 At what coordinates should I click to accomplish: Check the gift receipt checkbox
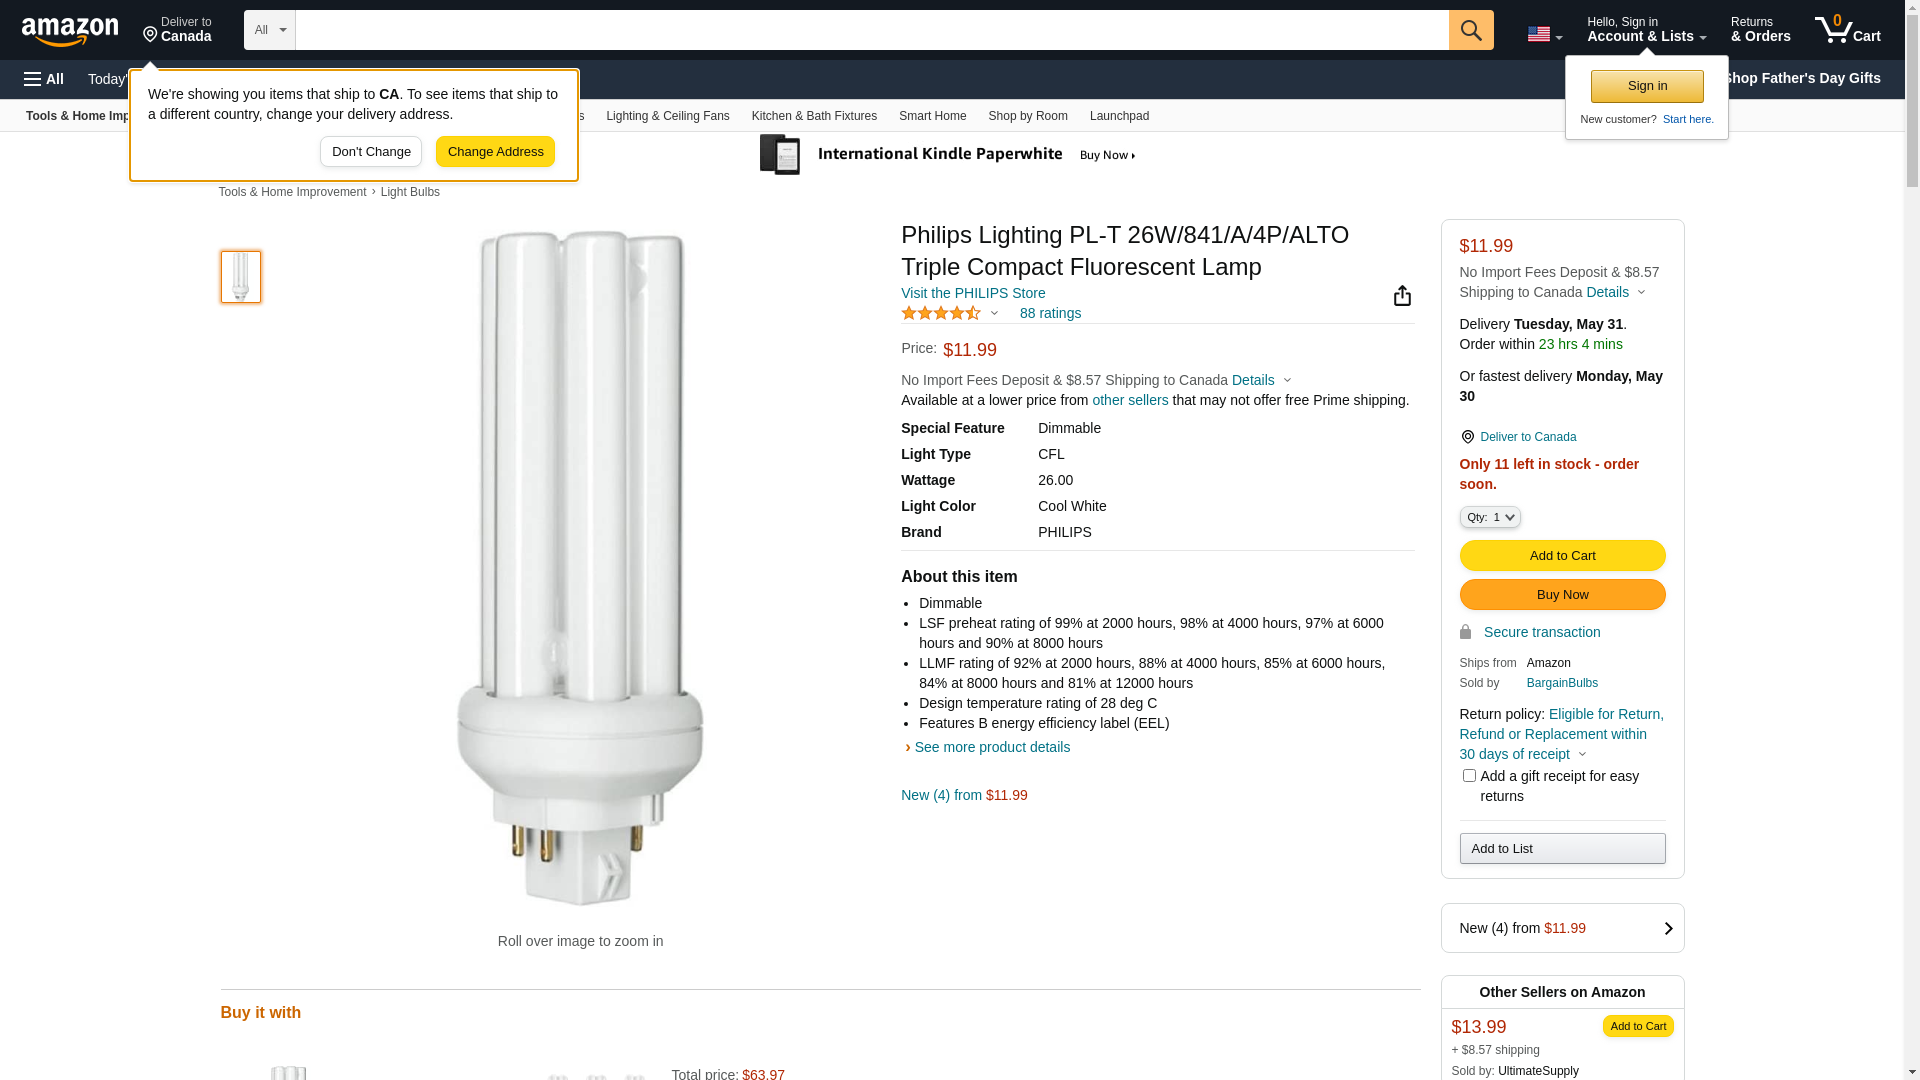1469,776
